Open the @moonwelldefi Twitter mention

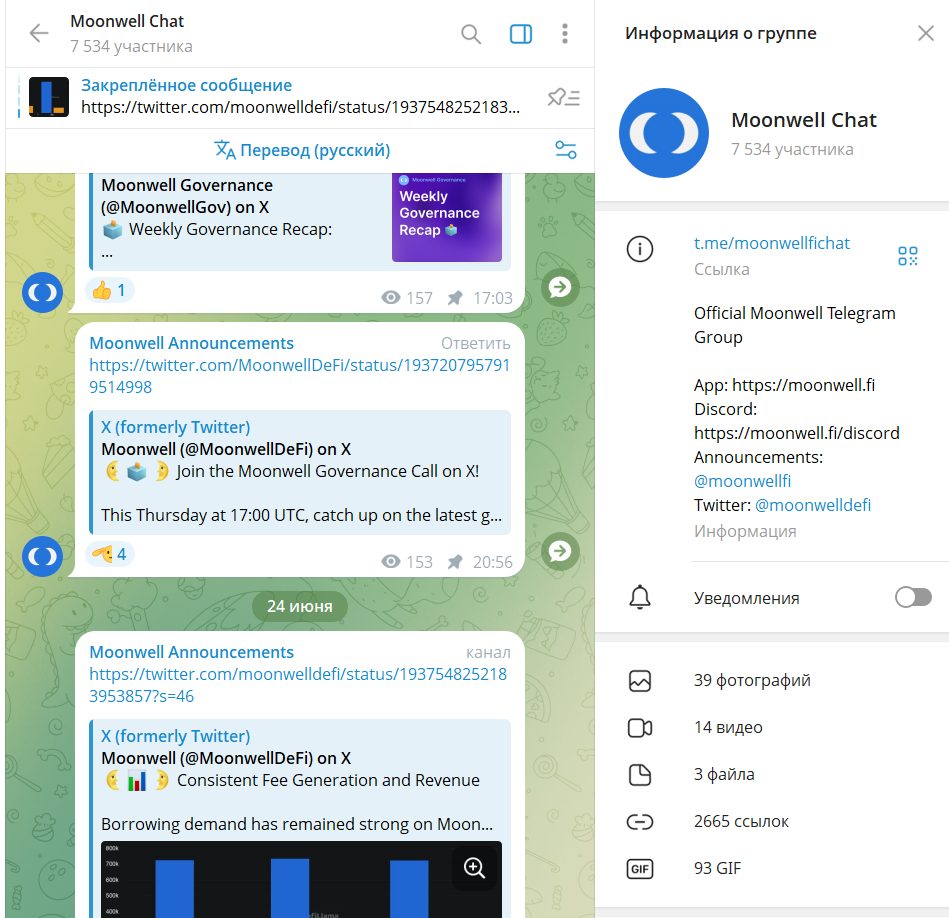click(813, 505)
